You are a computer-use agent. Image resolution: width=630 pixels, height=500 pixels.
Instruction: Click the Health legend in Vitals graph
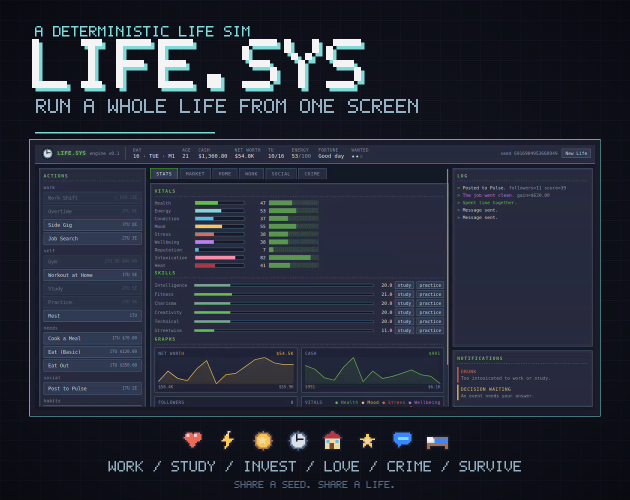click(347, 402)
